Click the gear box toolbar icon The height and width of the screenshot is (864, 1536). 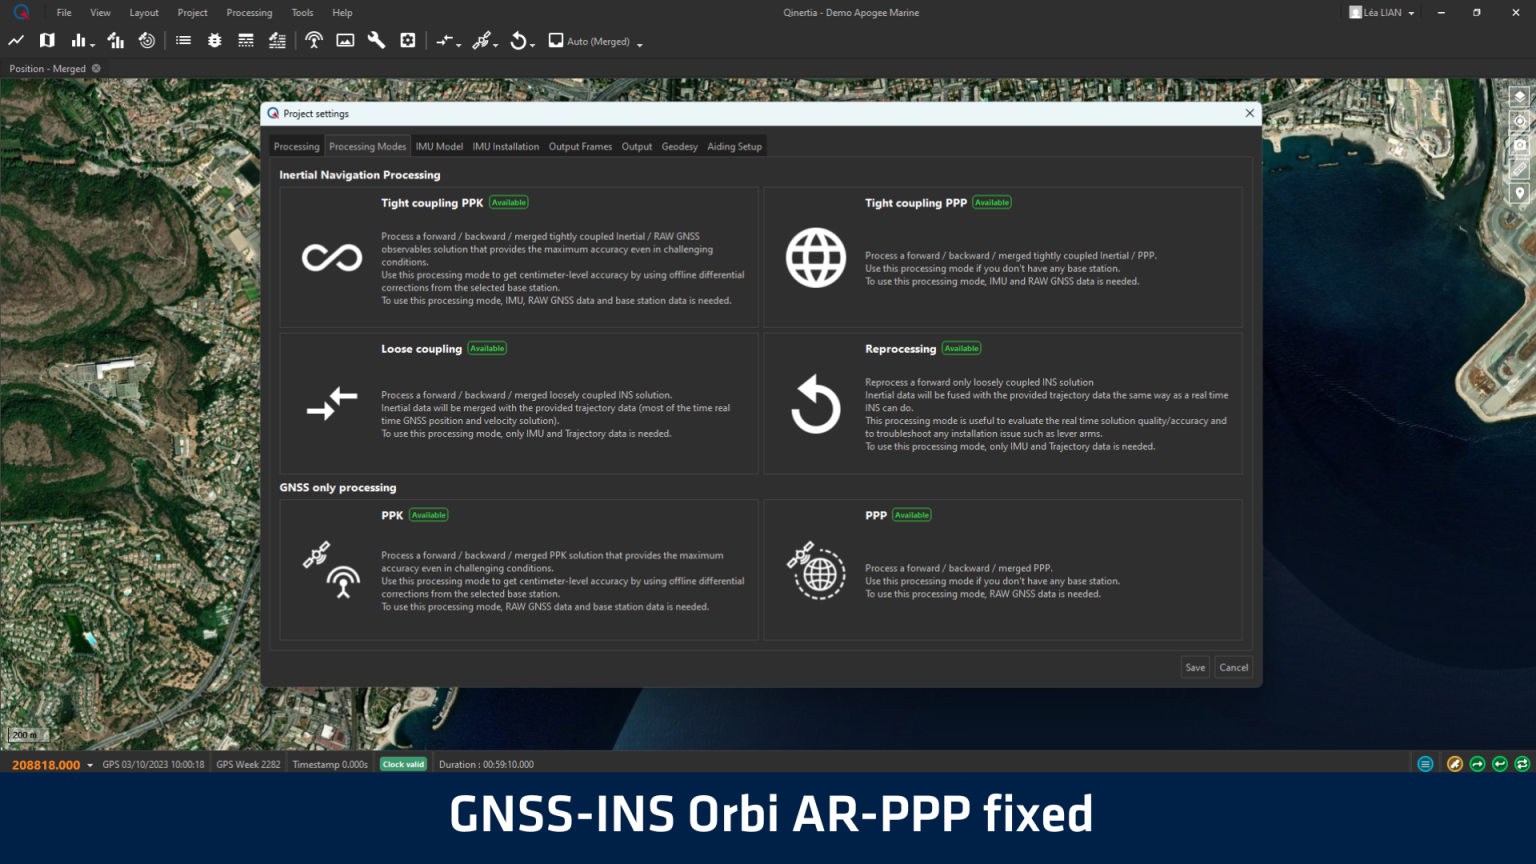coord(408,41)
